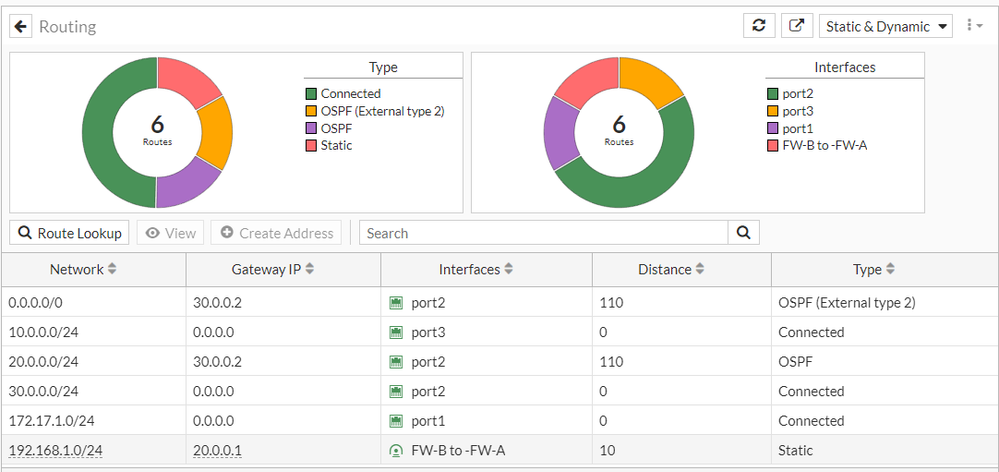
Task: Sort by the Gateway IP column
Action: (x=310, y=269)
